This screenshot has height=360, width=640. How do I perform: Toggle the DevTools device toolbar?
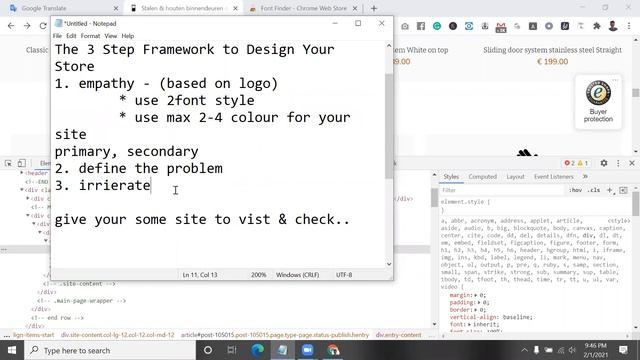click(x=22, y=163)
